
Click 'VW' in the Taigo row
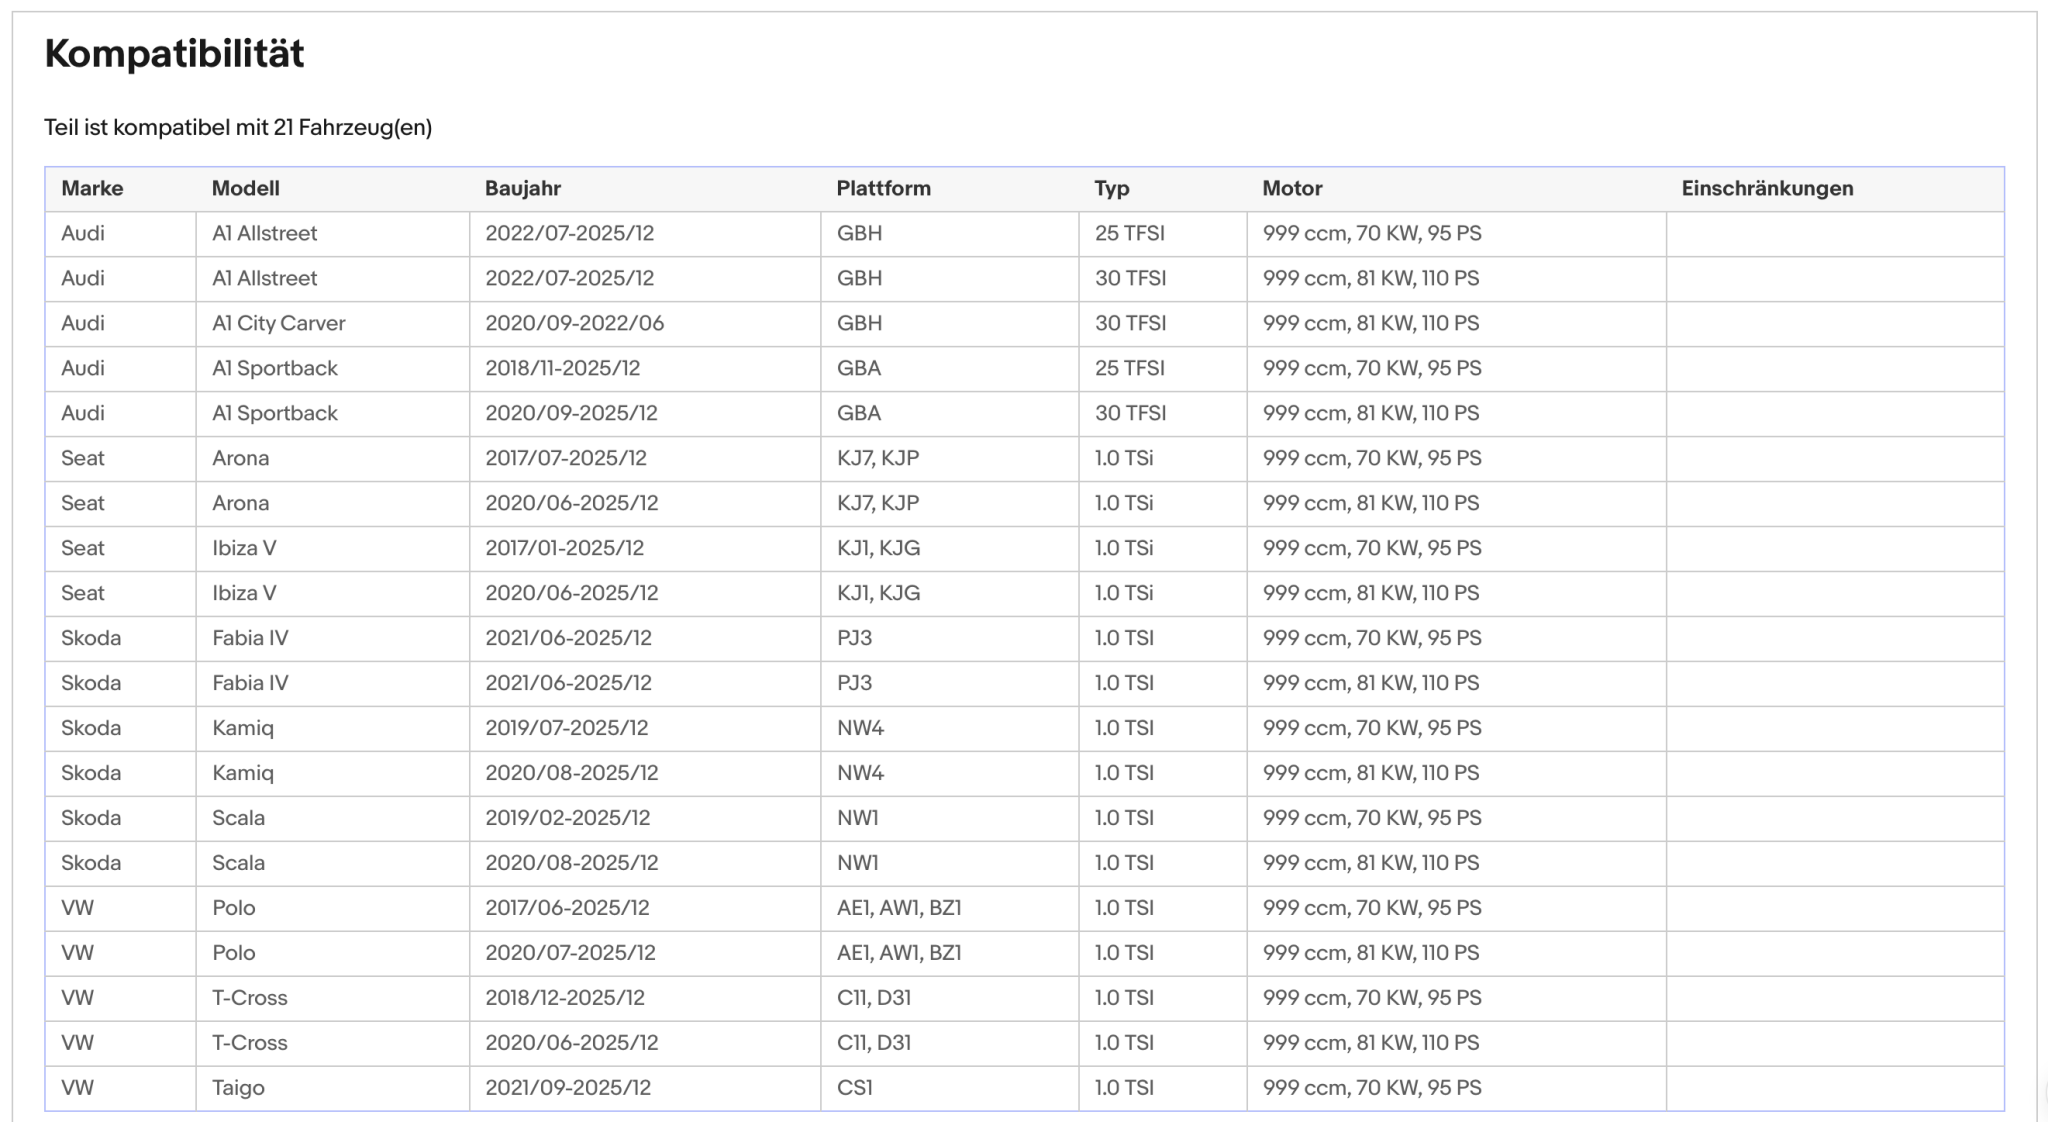tap(78, 1088)
